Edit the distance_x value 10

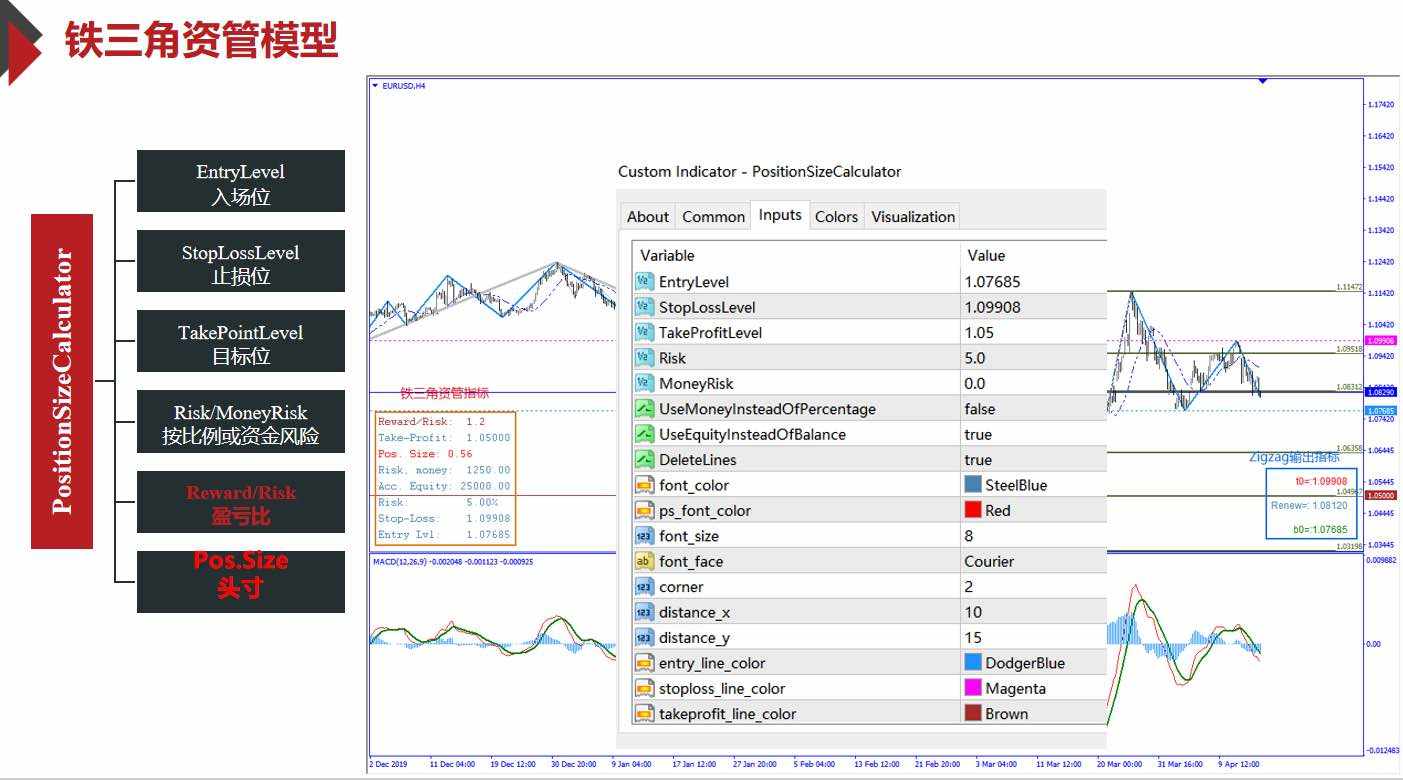pyautogui.click(x=1034, y=612)
